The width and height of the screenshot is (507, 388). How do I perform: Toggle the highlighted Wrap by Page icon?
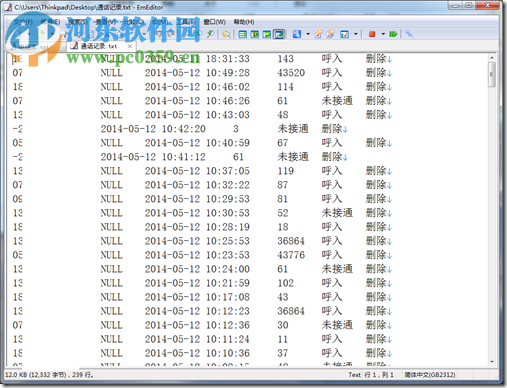tap(279, 34)
